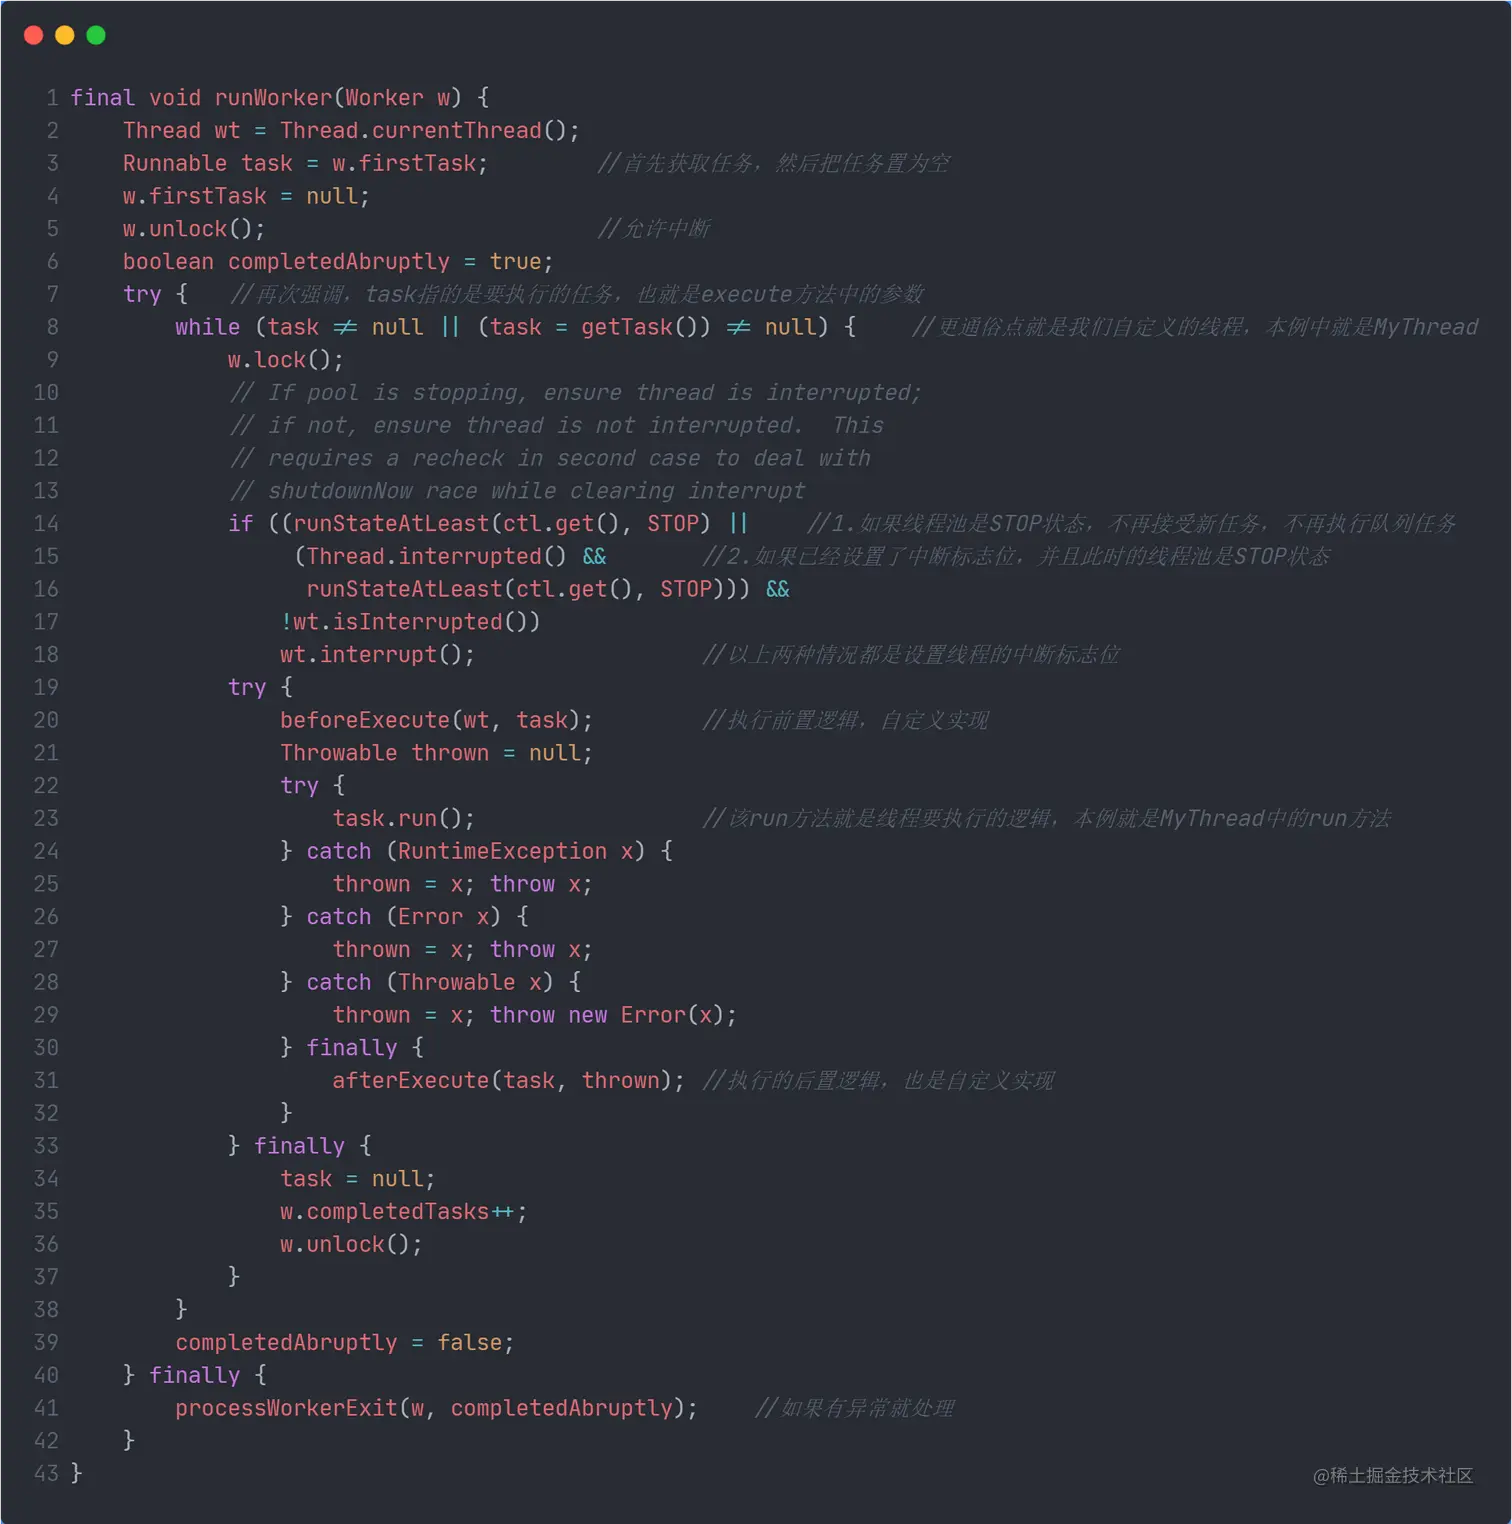Click comment '// shutdownNow race while clearing interrupt'

point(517,490)
